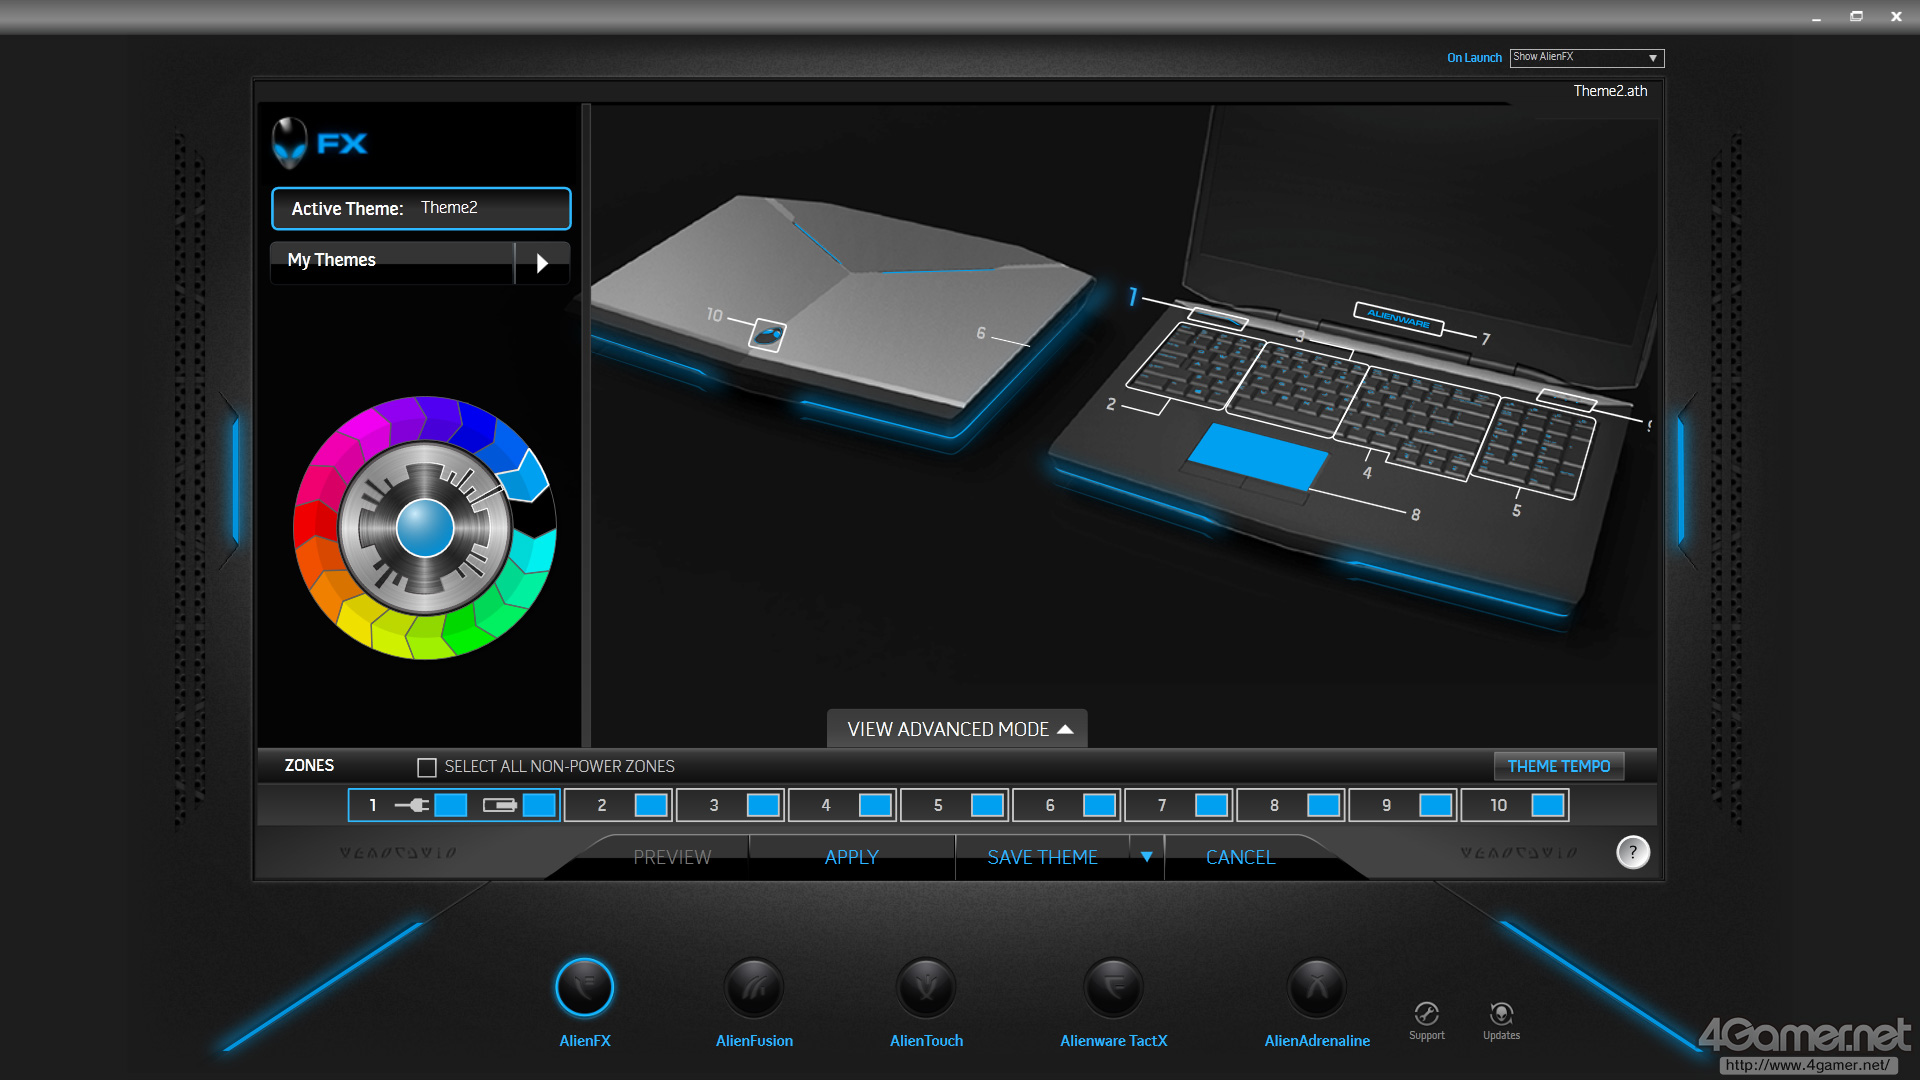Select the AlienFX module icon

pyautogui.click(x=584, y=988)
